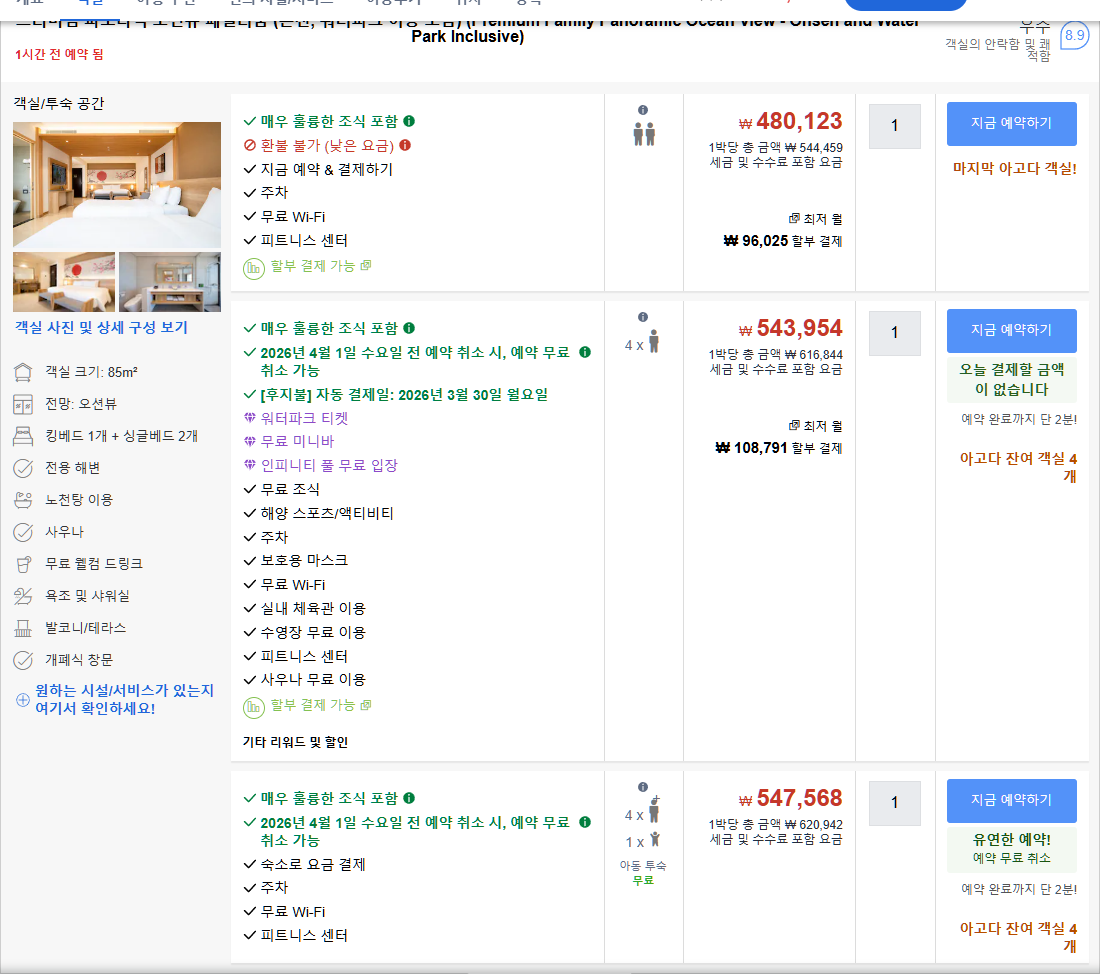Screen dimensions: 1100x975
Task: Click bed icon beside 킹베드 1개 + 싱글베드 2개
Action: click(23, 436)
